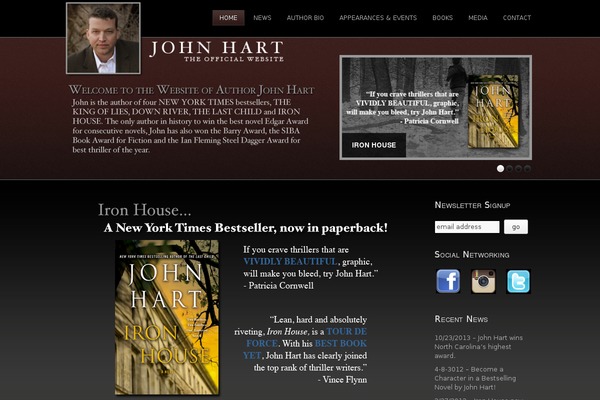
Task: Click the 'Newsletter Signup' heading
Action: pyautogui.click(x=472, y=205)
